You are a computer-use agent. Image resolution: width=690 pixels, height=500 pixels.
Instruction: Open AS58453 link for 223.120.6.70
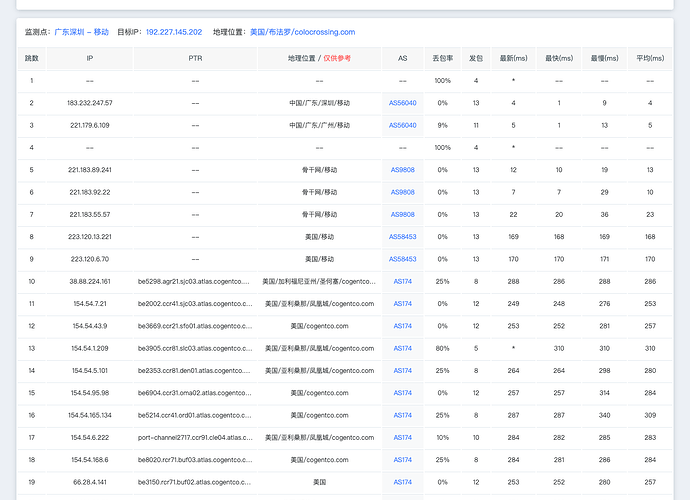(403, 259)
